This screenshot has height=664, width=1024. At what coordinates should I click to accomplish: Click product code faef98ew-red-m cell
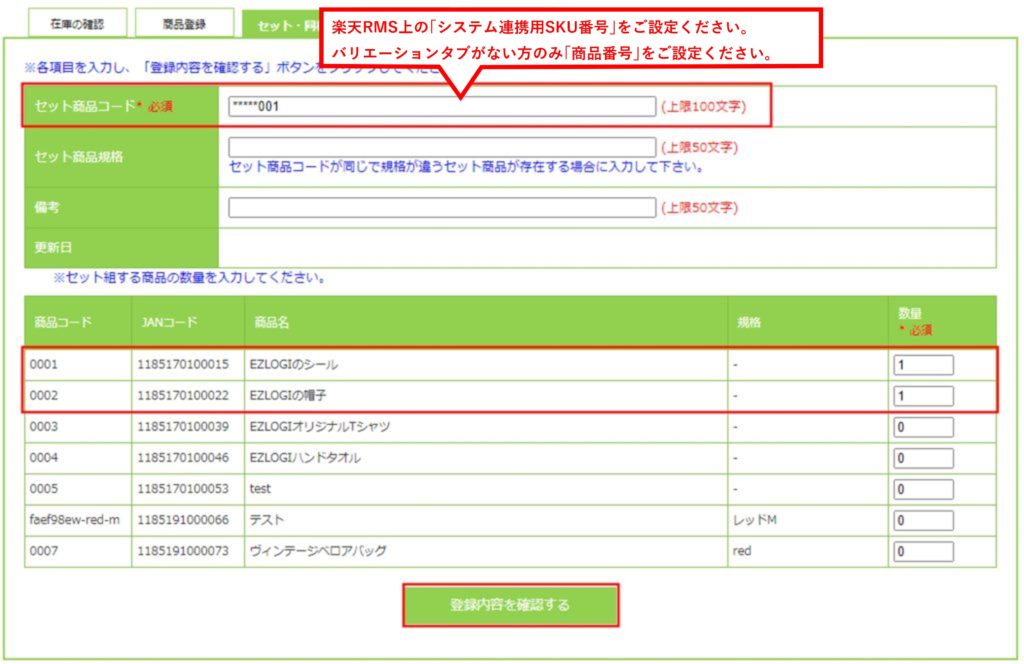pyautogui.click(x=73, y=520)
